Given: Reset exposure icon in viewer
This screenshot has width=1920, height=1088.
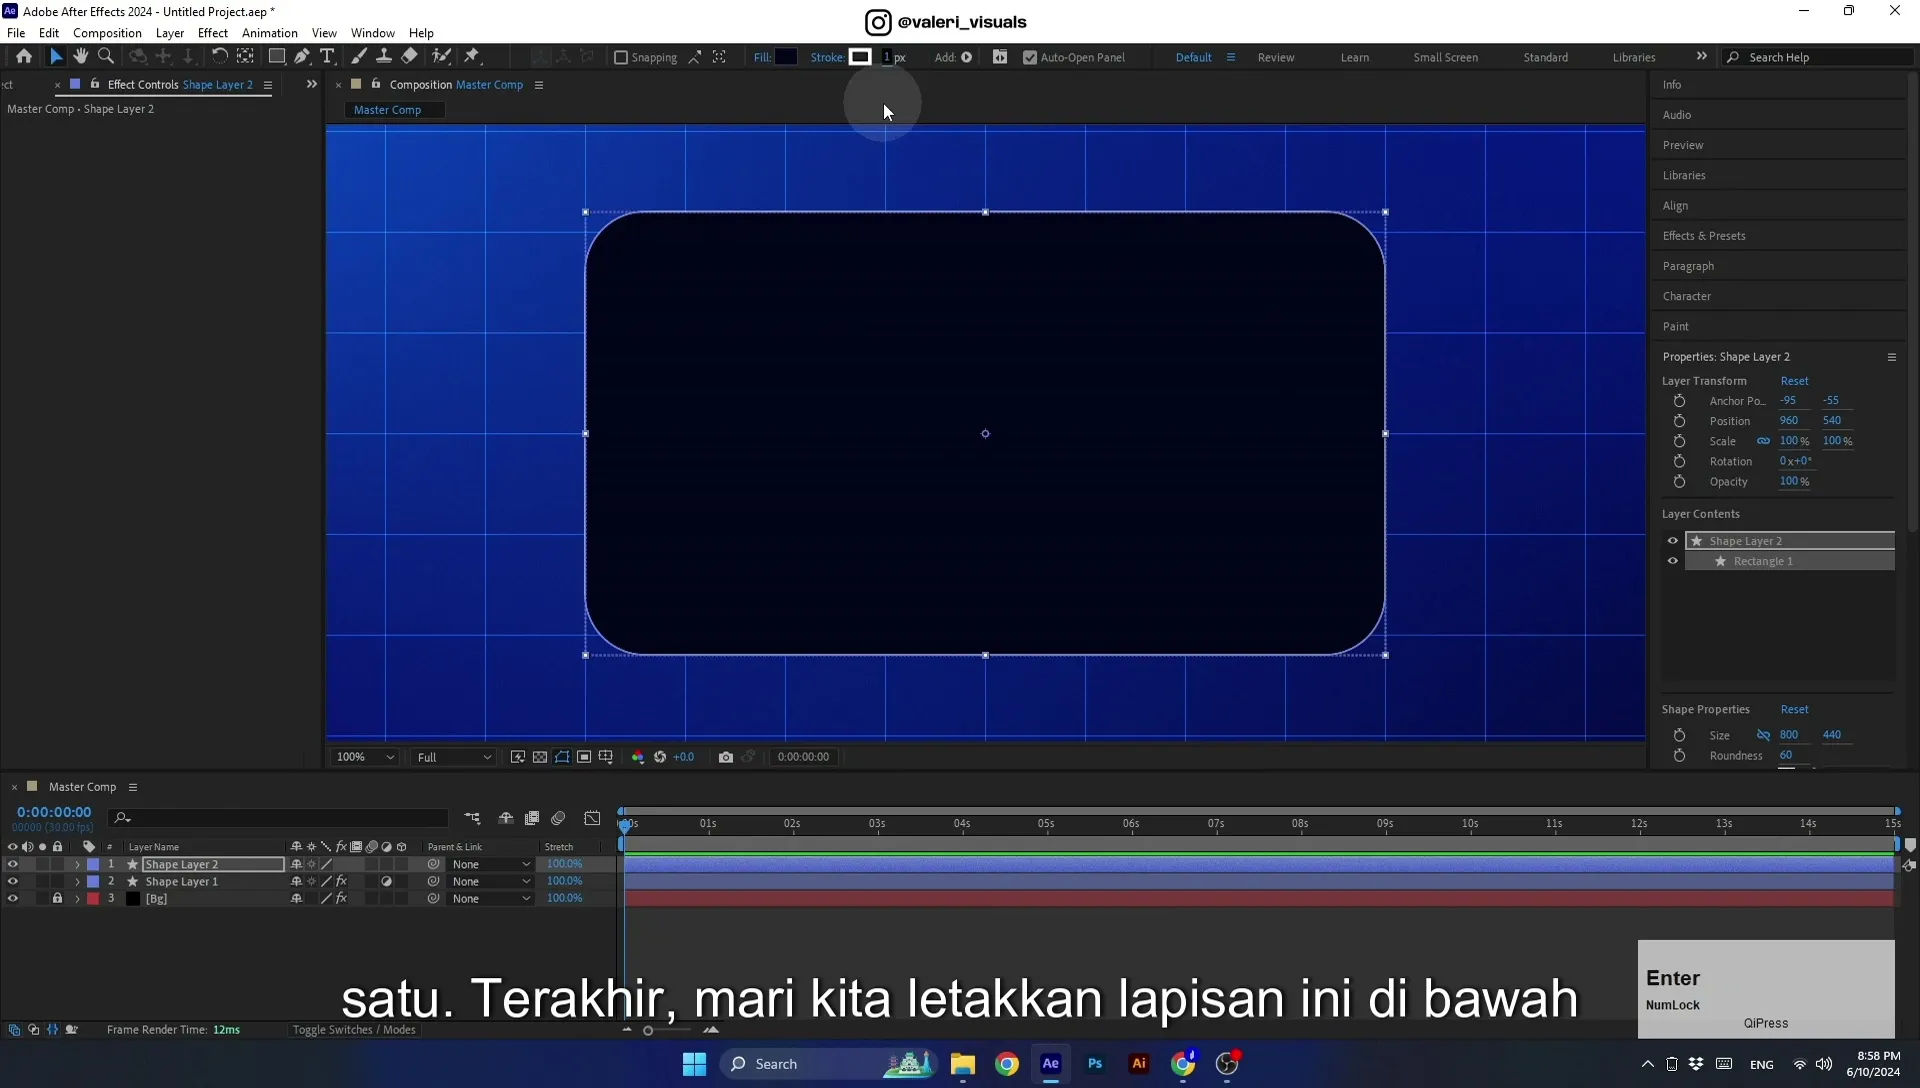Looking at the screenshot, I should [x=660, y=757].
